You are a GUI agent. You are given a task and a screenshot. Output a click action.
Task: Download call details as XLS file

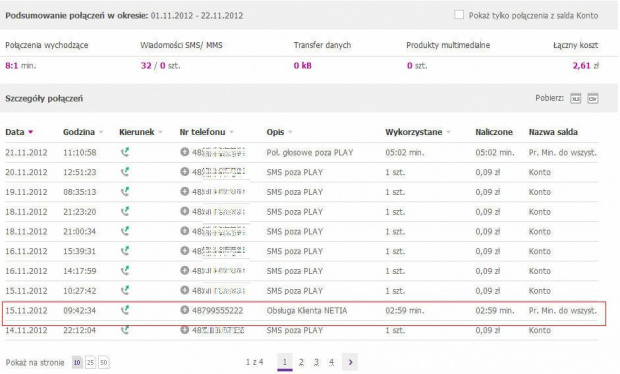[x=575, y=98]
